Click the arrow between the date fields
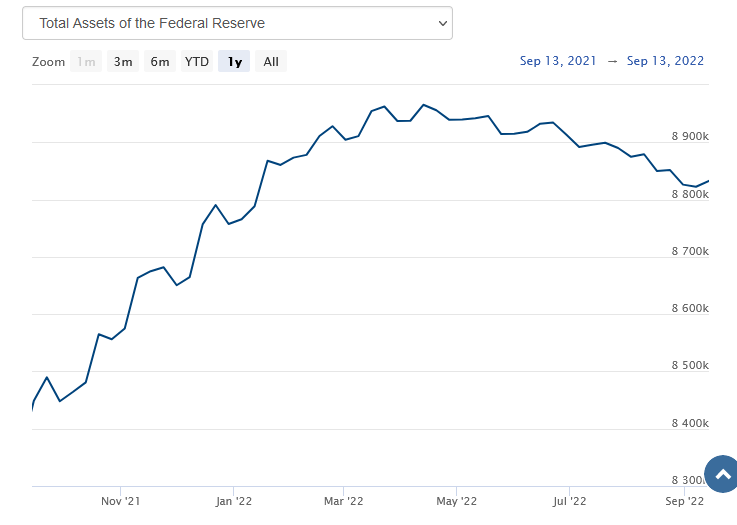Viewport: 737px width, 525px height. (x=612, y=61)
